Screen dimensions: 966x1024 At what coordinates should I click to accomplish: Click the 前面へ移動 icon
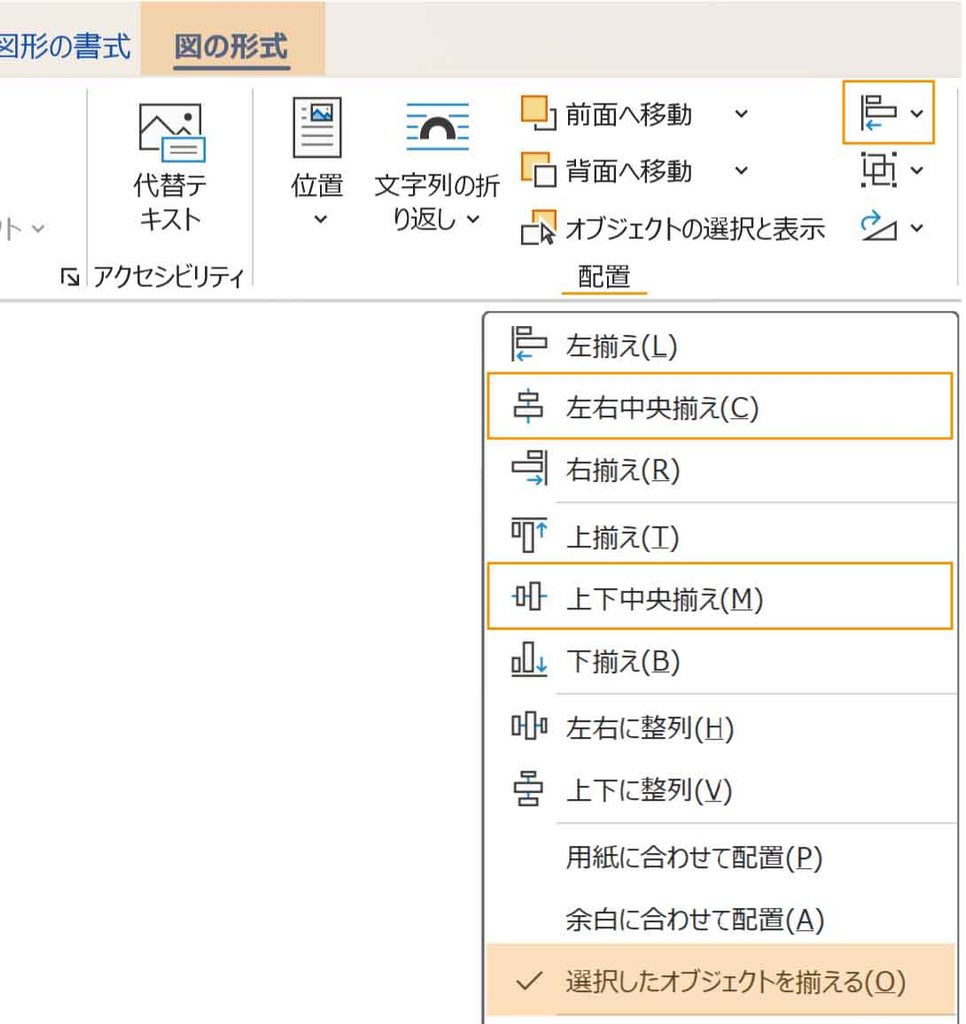click(x=538, y=114)
